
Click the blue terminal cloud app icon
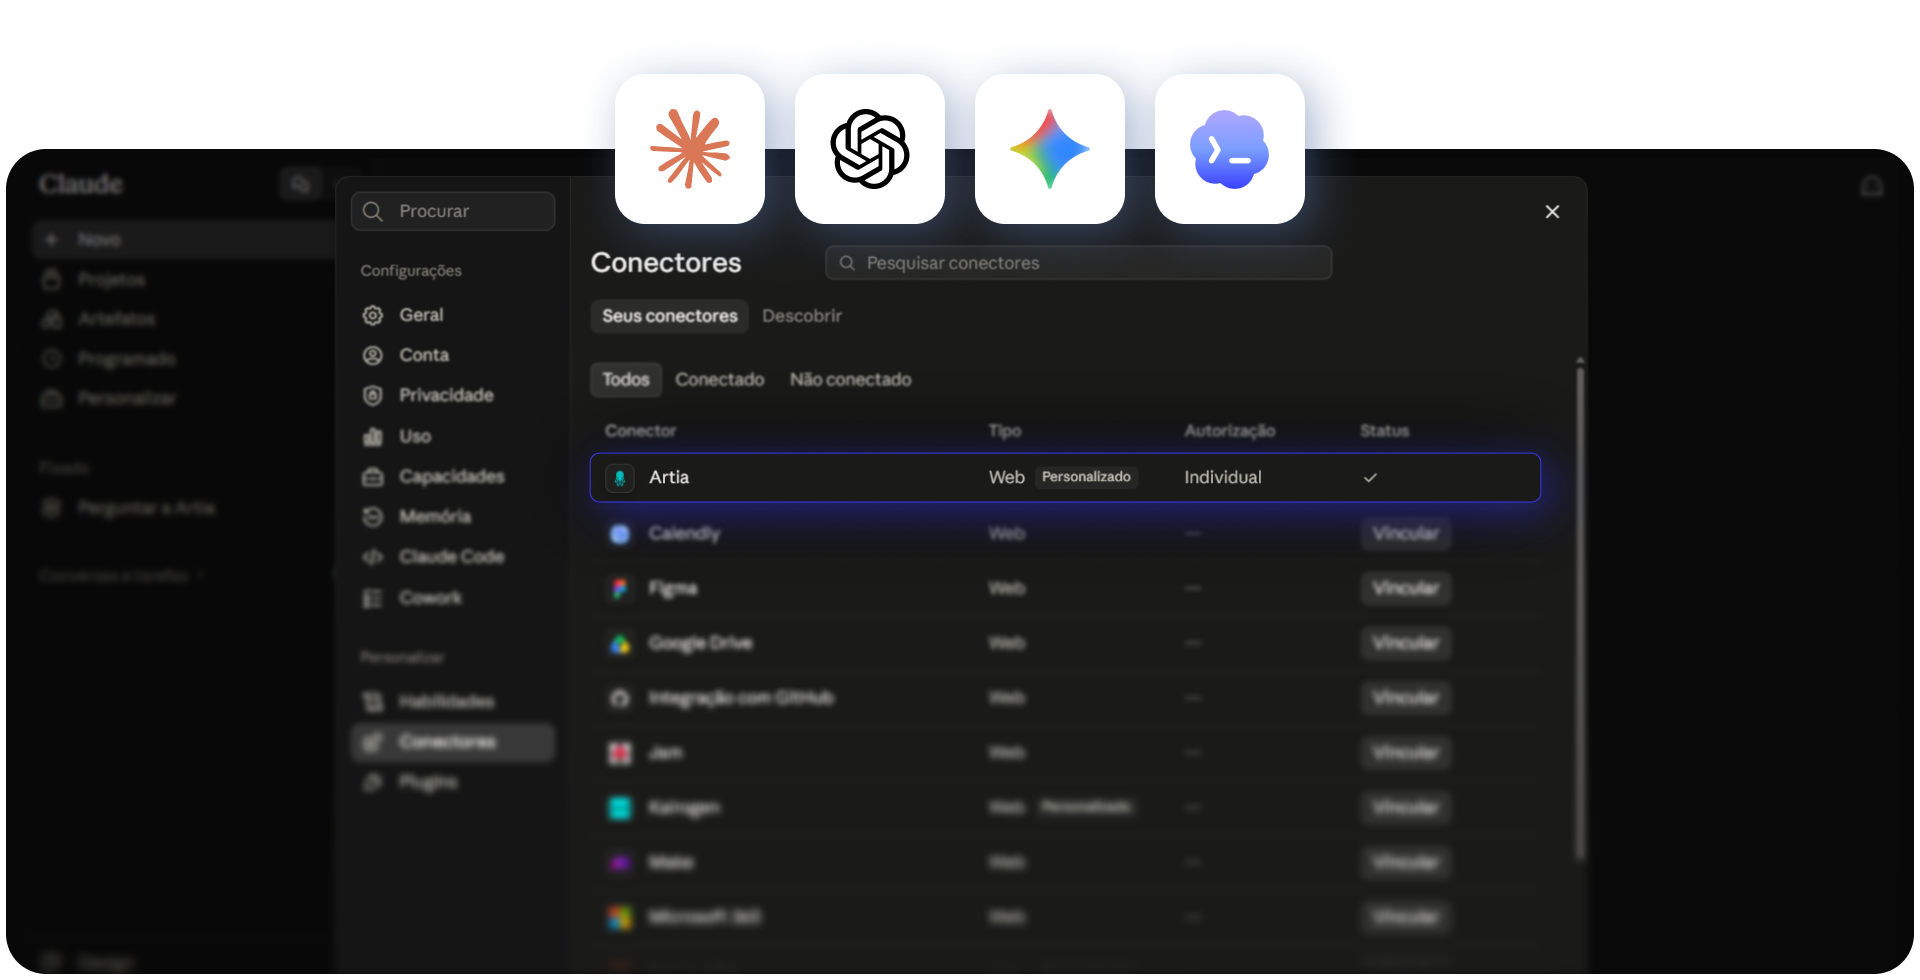pos(1230,149)
